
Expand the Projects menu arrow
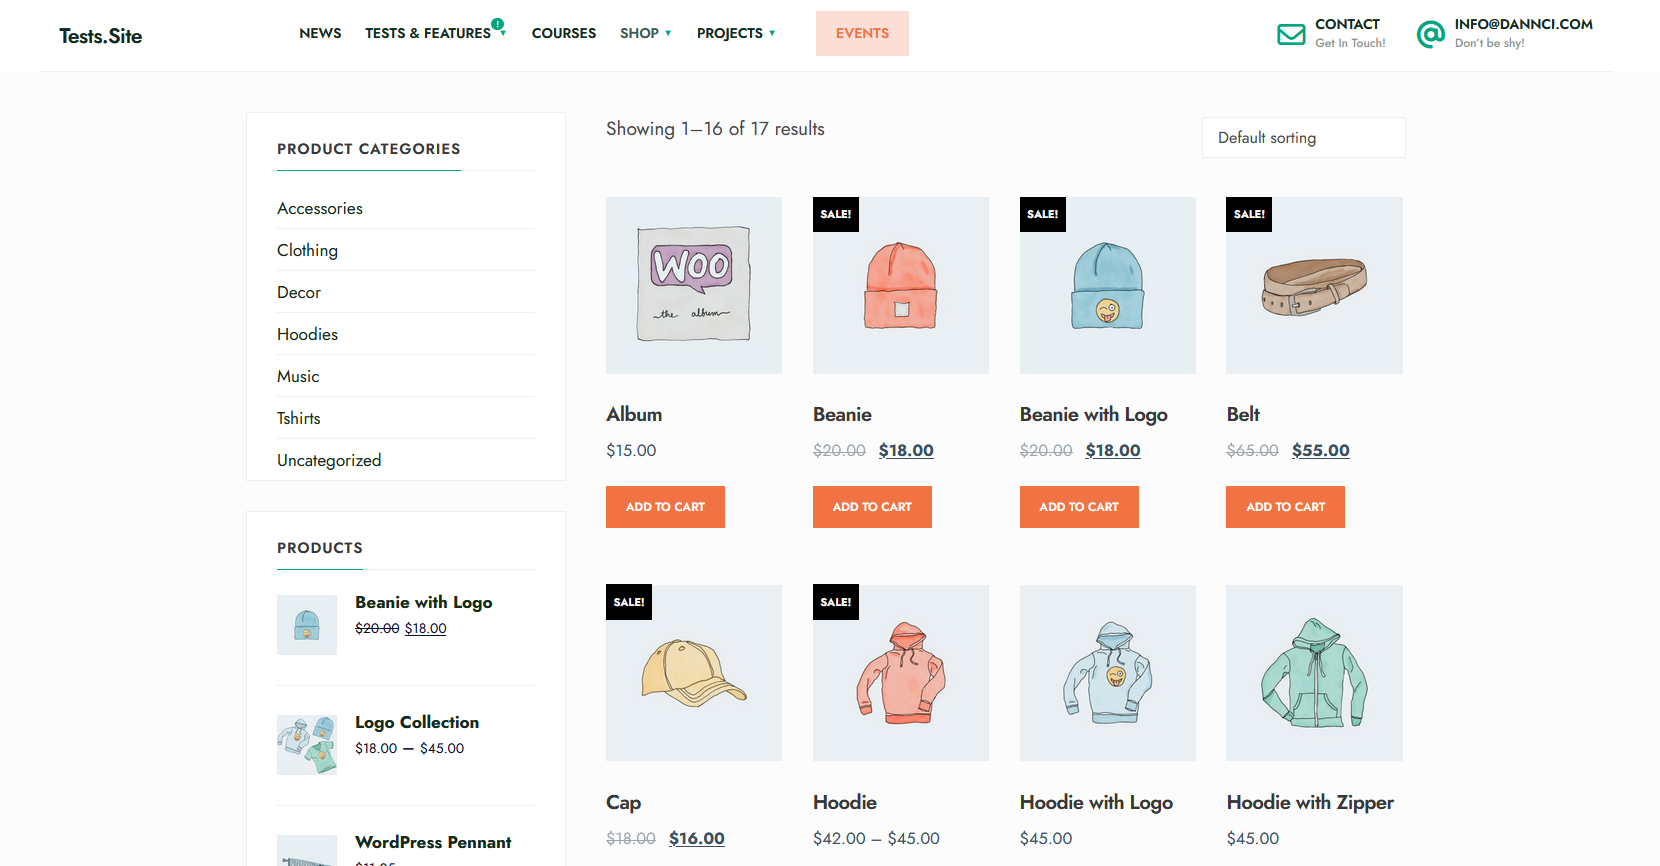772,34
